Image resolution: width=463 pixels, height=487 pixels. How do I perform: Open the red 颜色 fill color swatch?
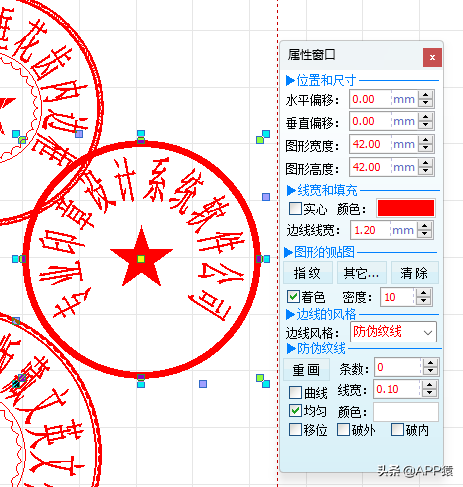[406, 208]
